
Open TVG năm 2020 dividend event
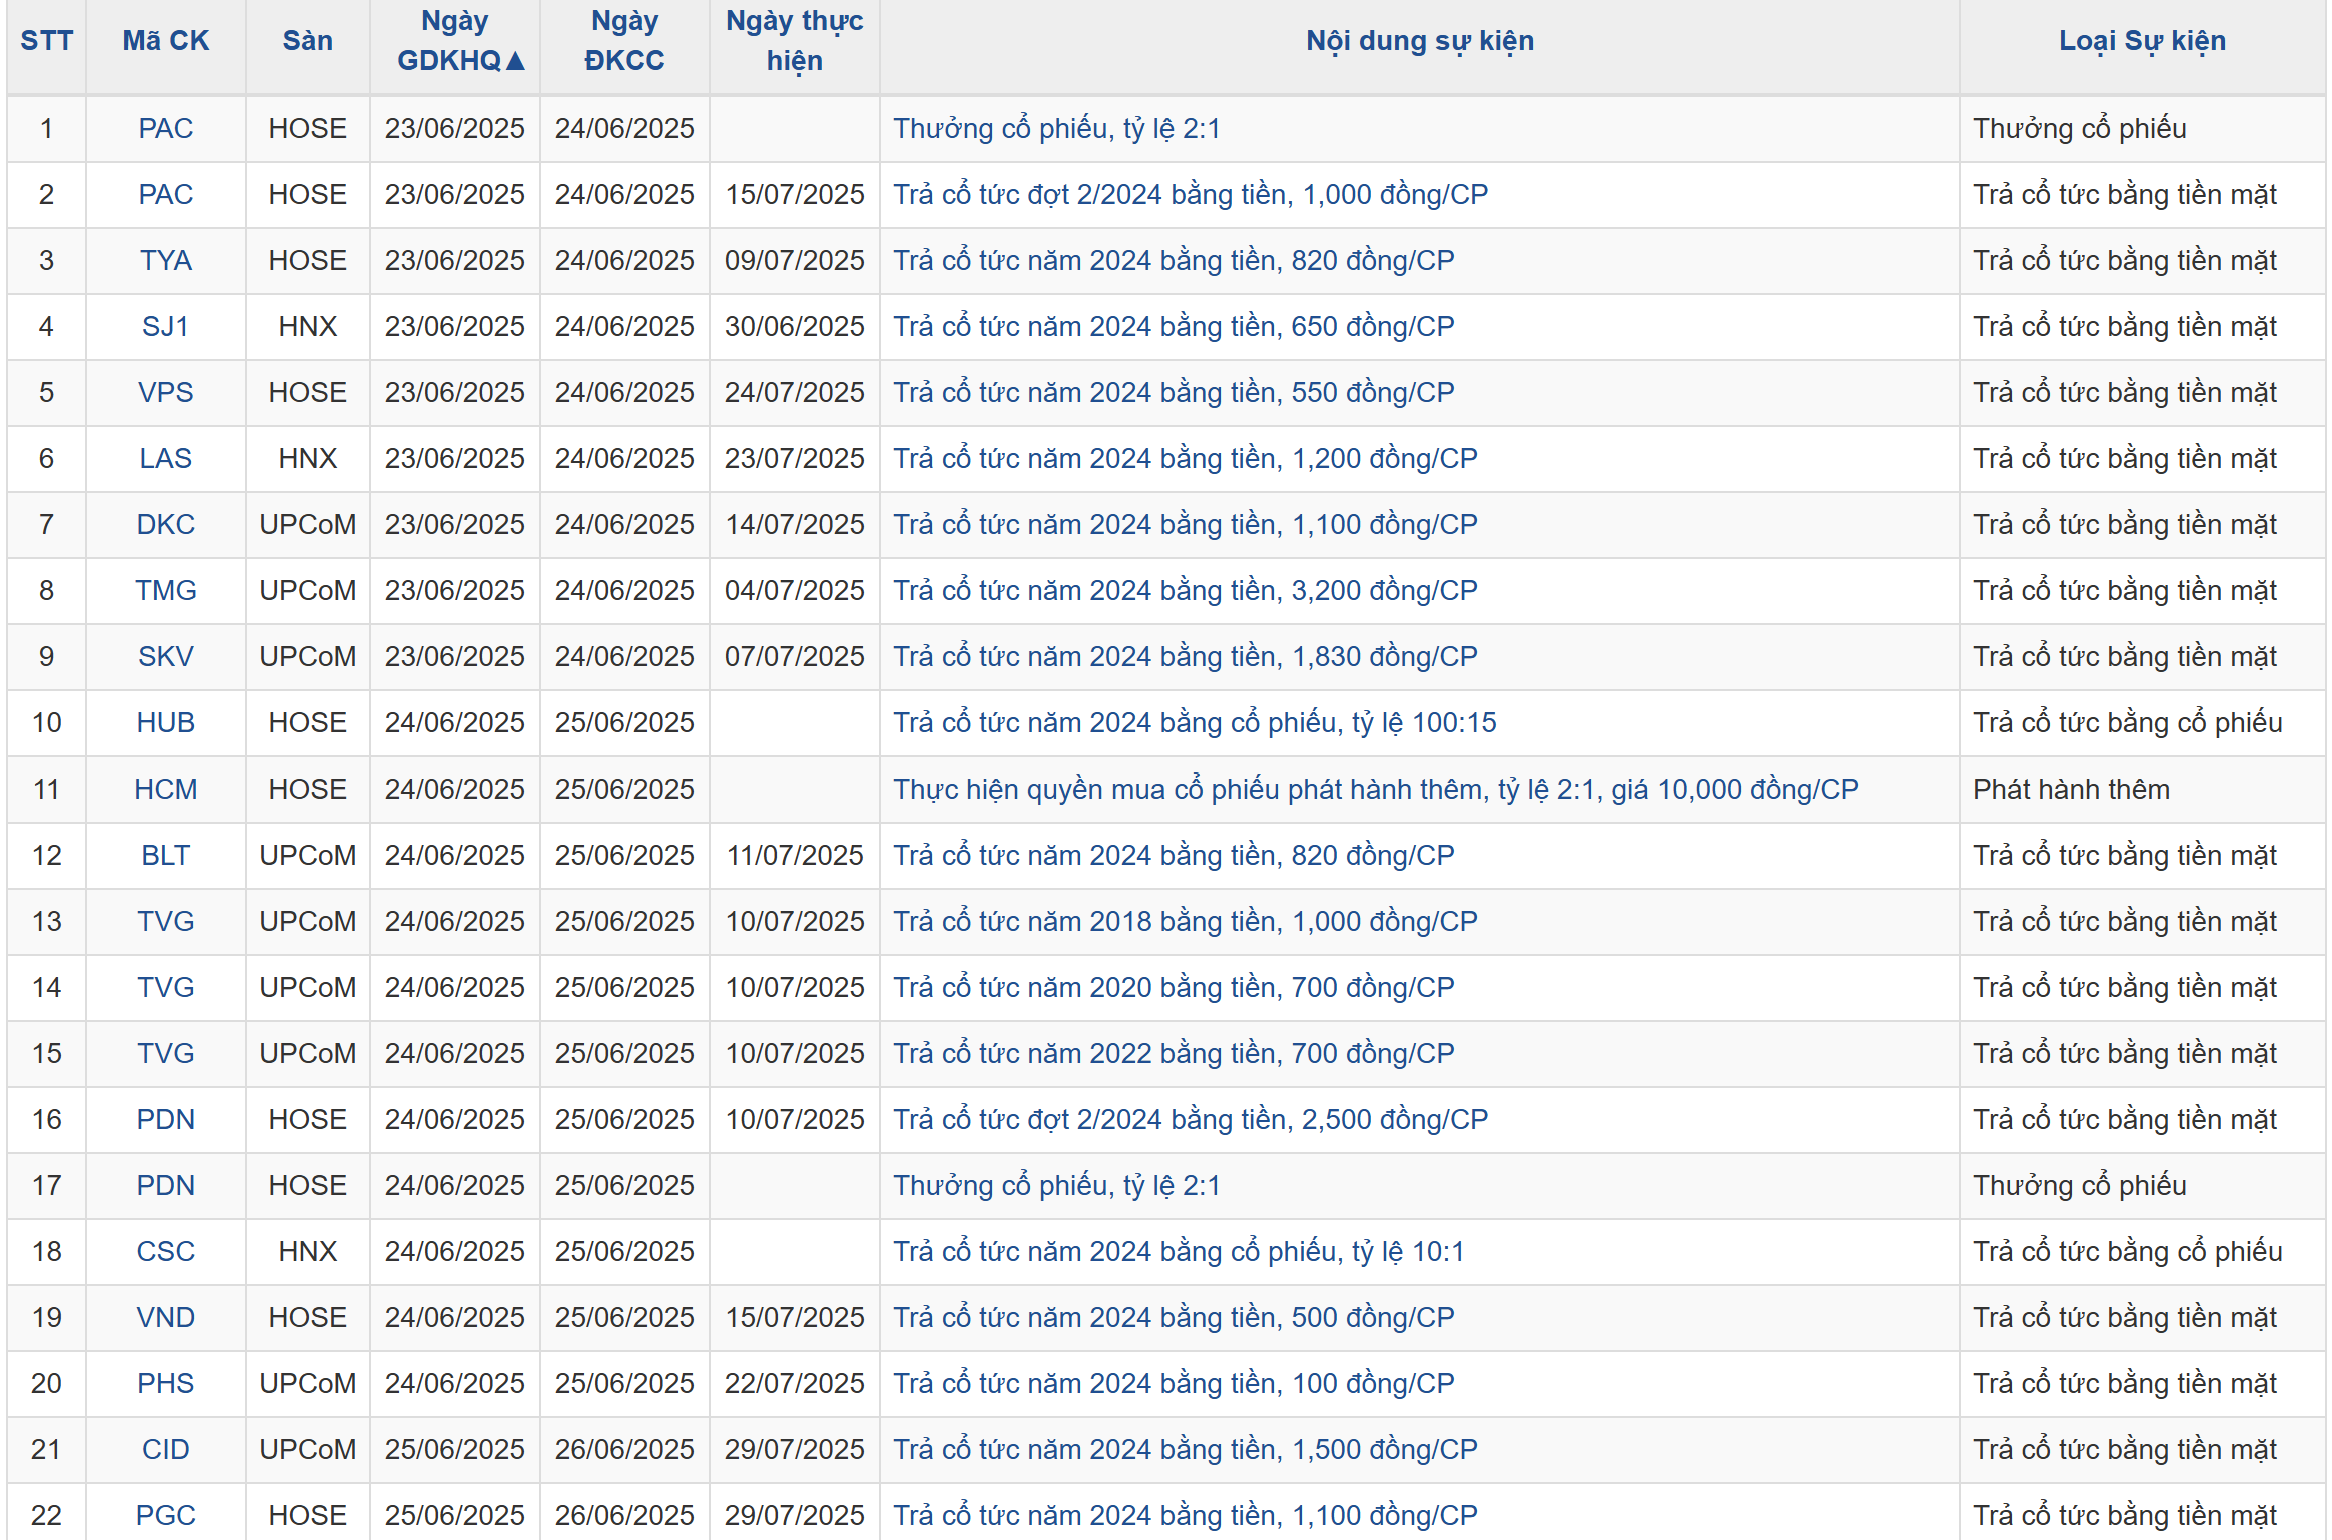pos(1174,988)
